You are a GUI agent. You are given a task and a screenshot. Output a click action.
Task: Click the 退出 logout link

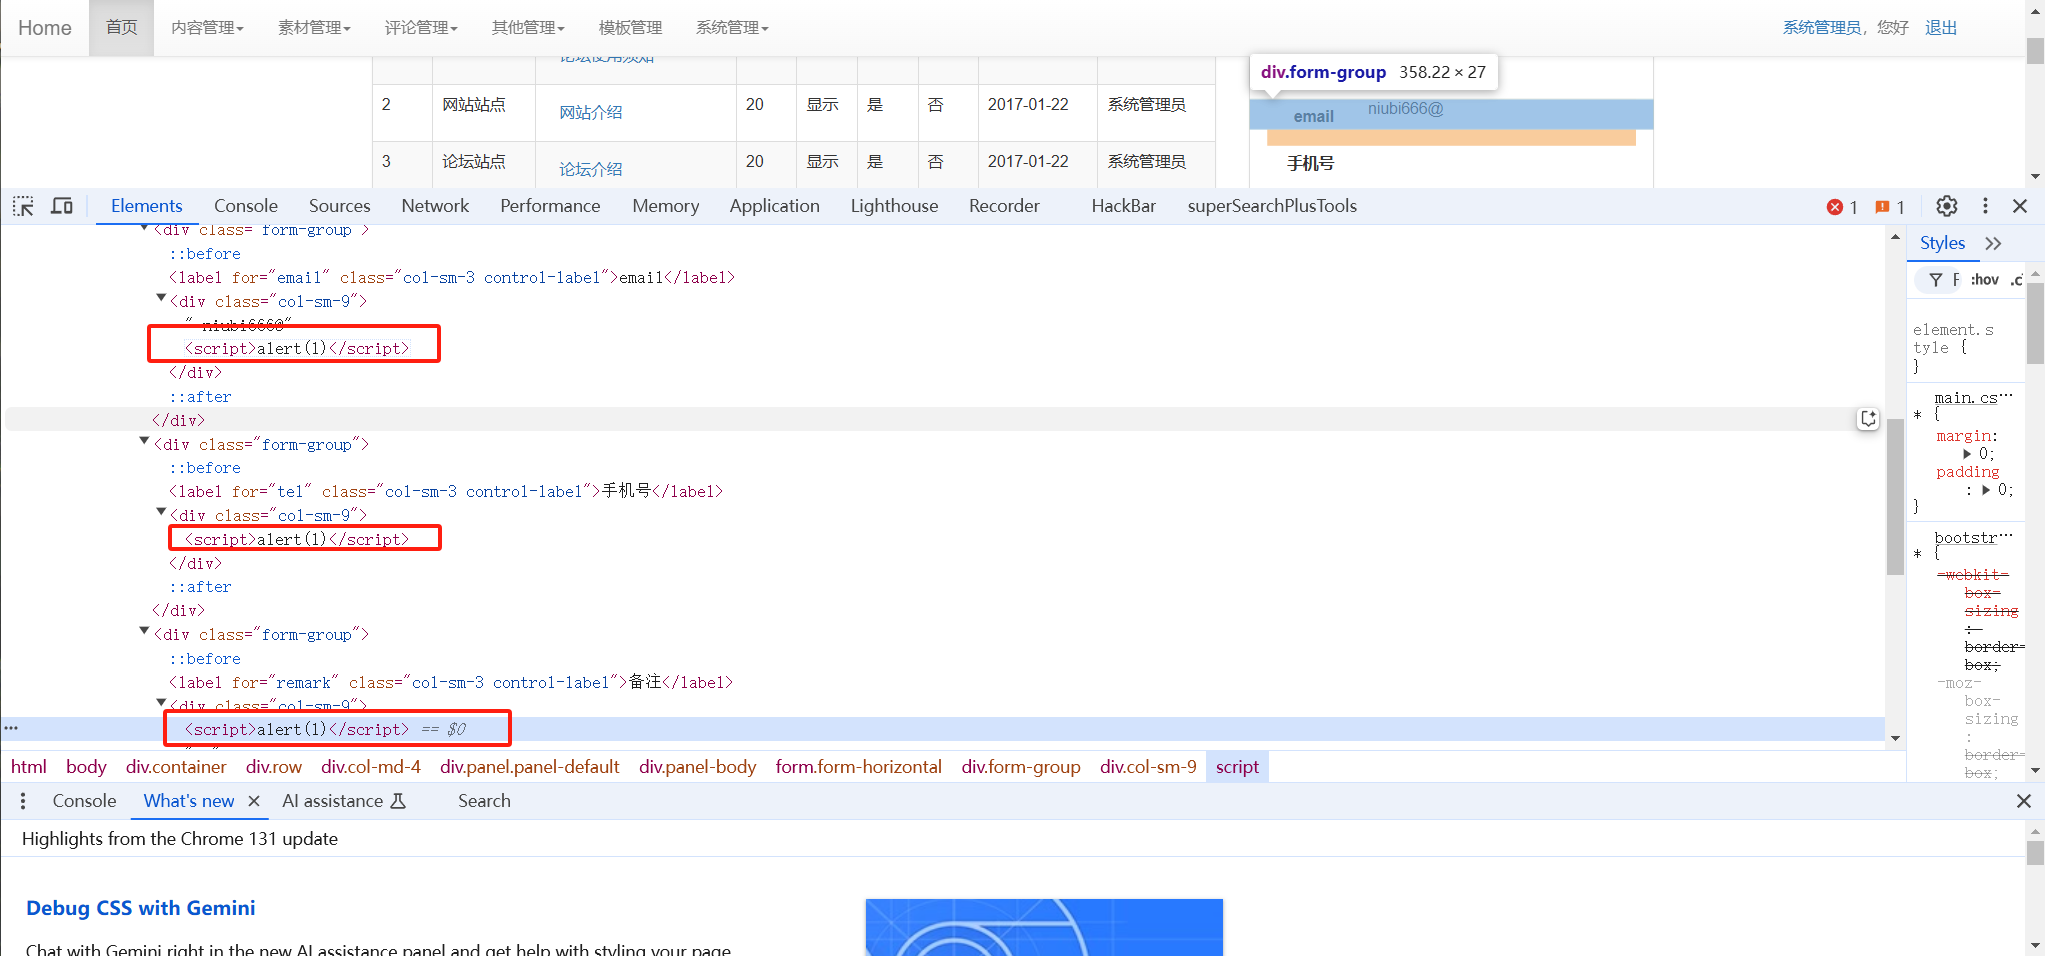1941,28
